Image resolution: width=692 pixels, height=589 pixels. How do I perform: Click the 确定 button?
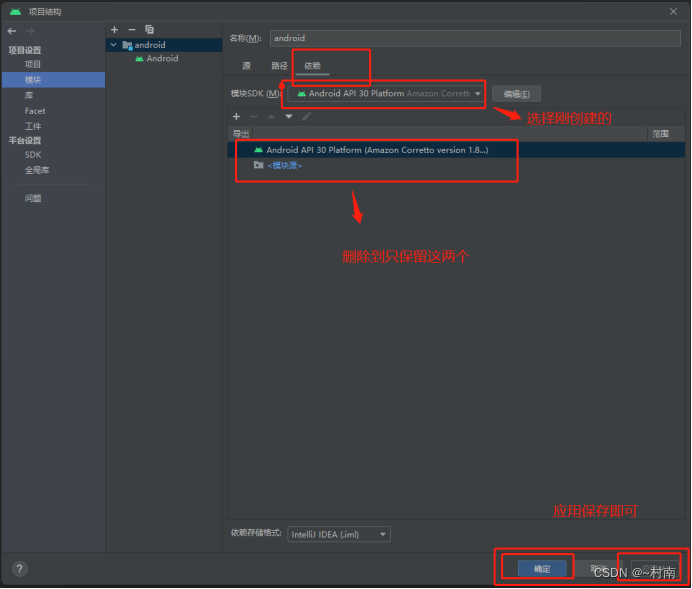tap(542, 570)
